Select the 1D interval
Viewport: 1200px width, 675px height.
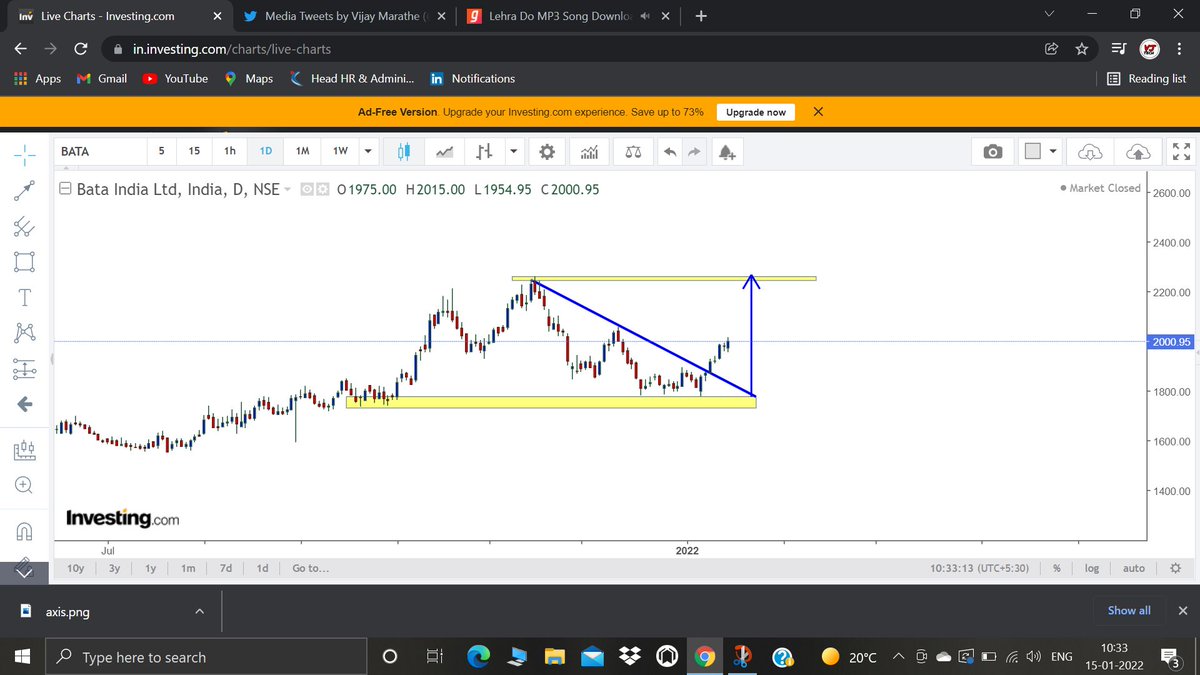click(266, 151)
